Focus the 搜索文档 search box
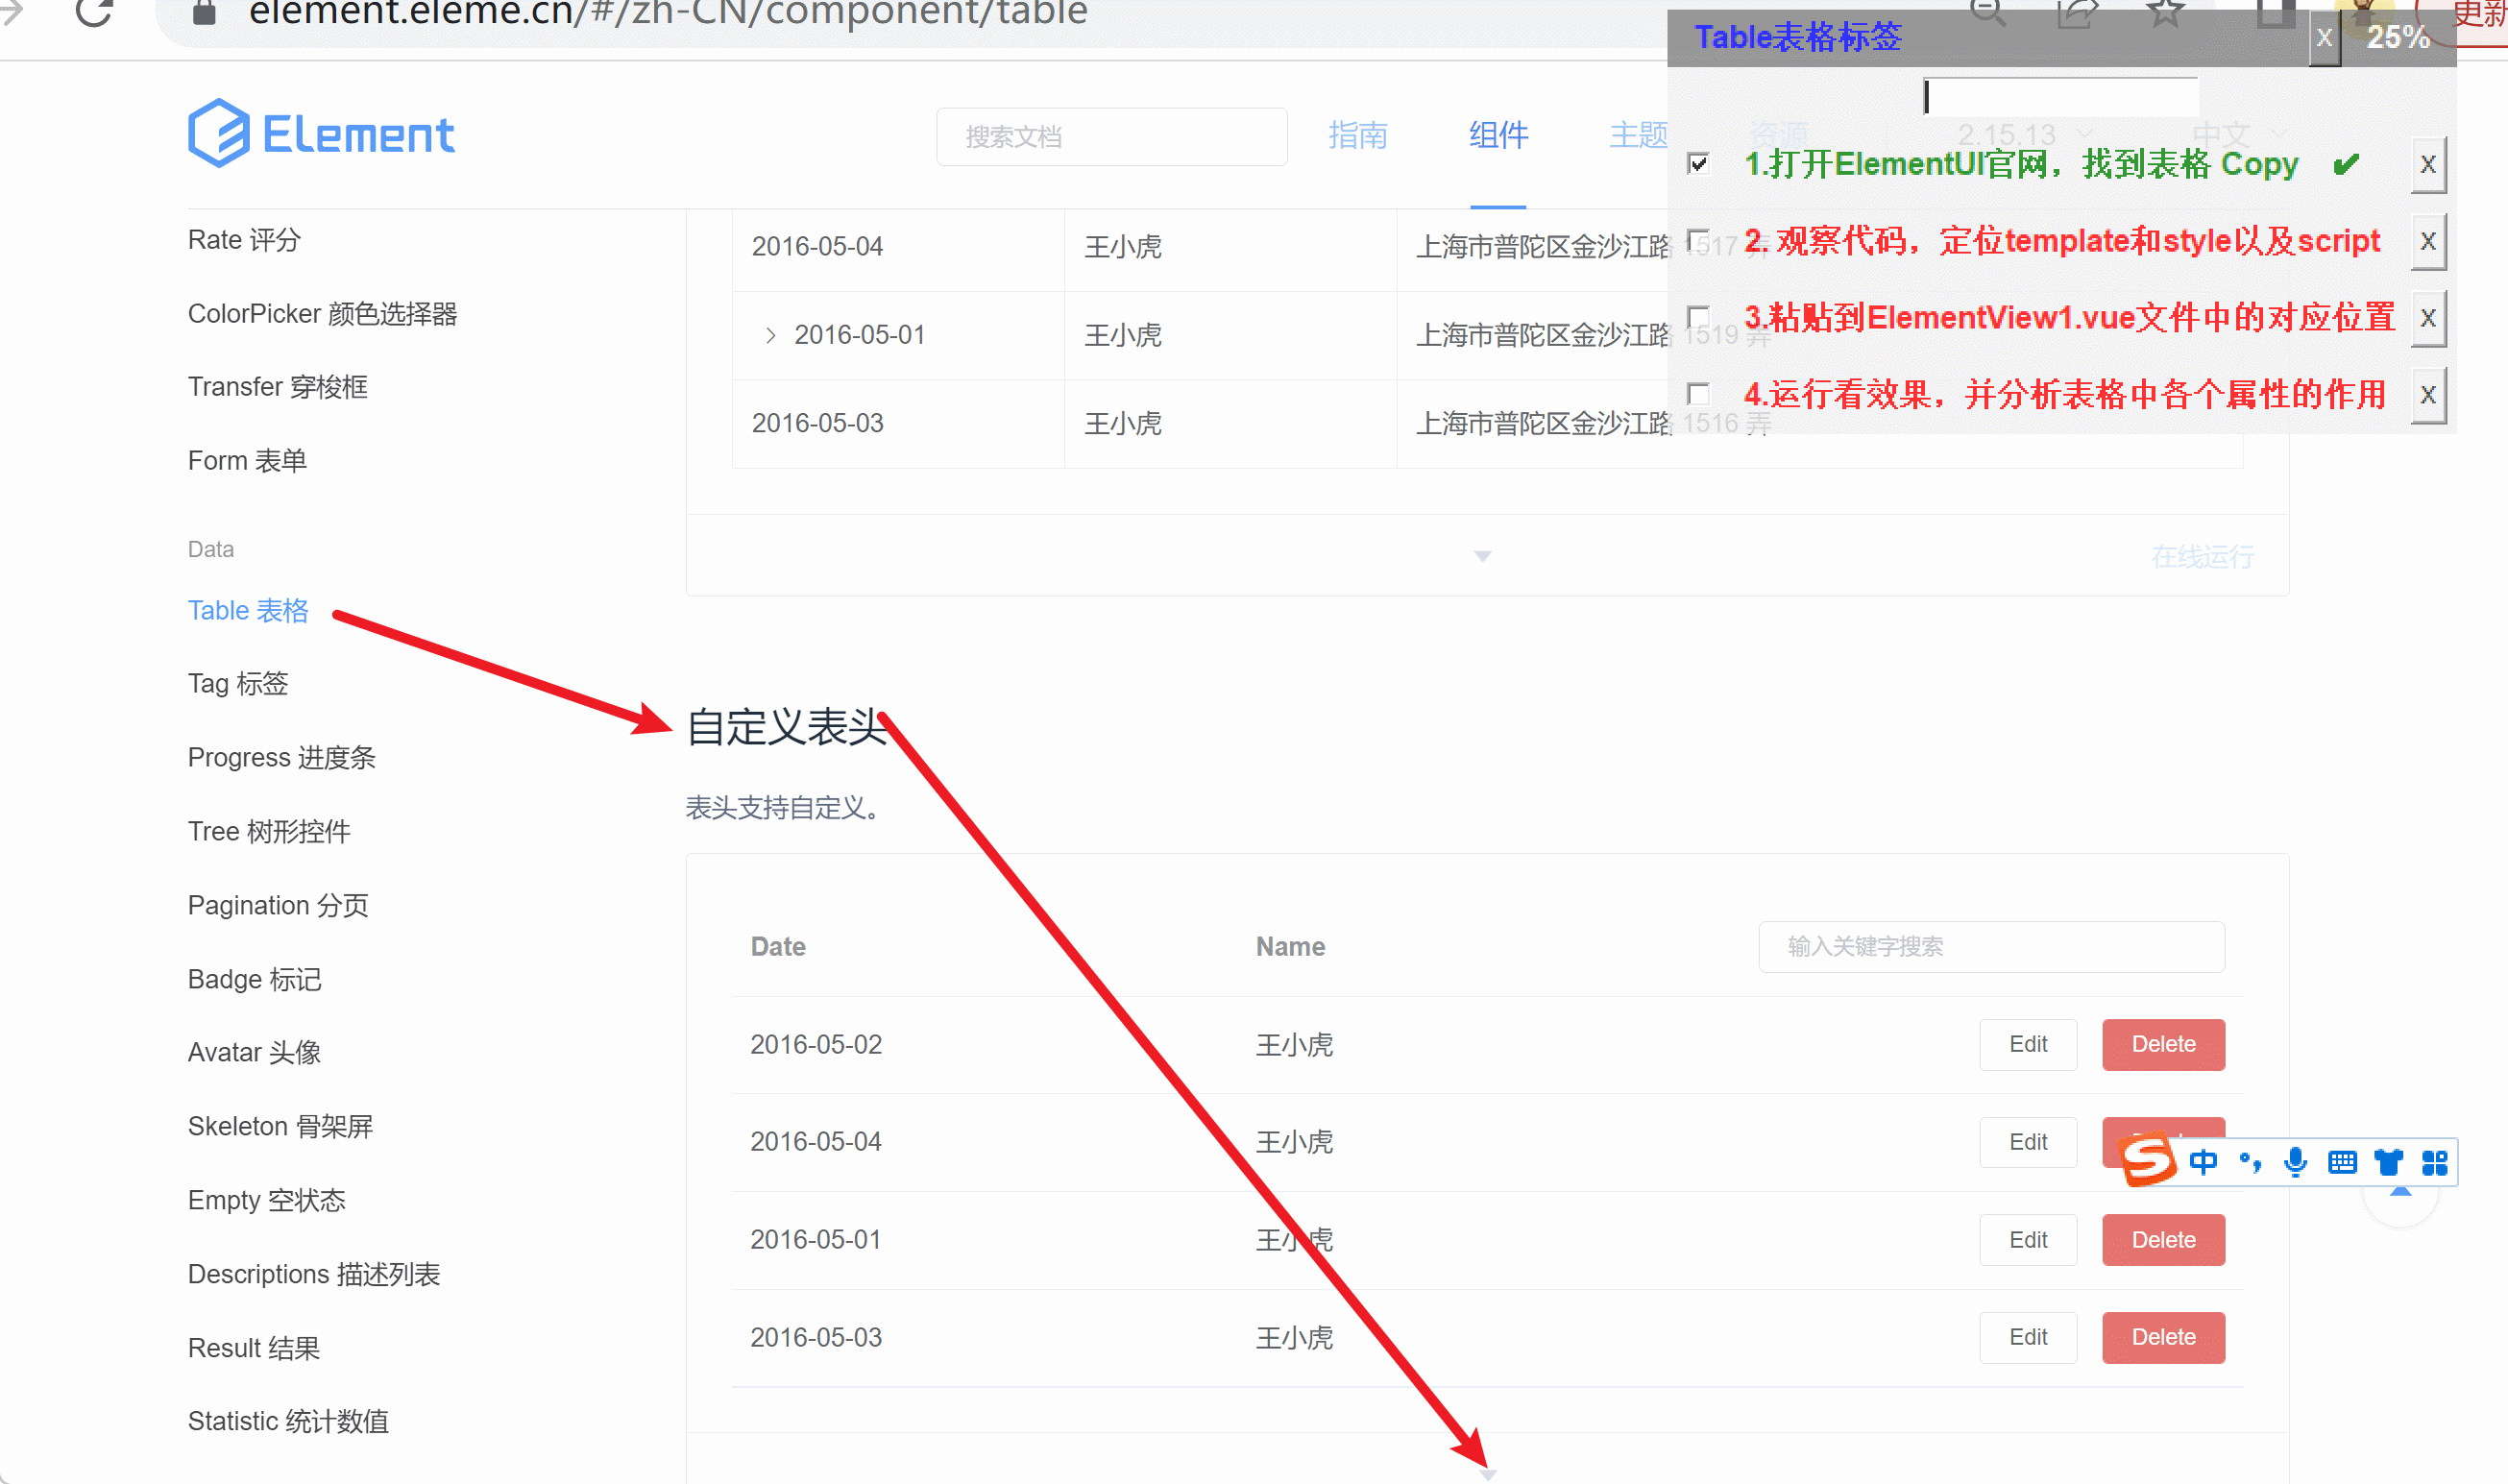2508x1484 pixels. (1111, 136)
